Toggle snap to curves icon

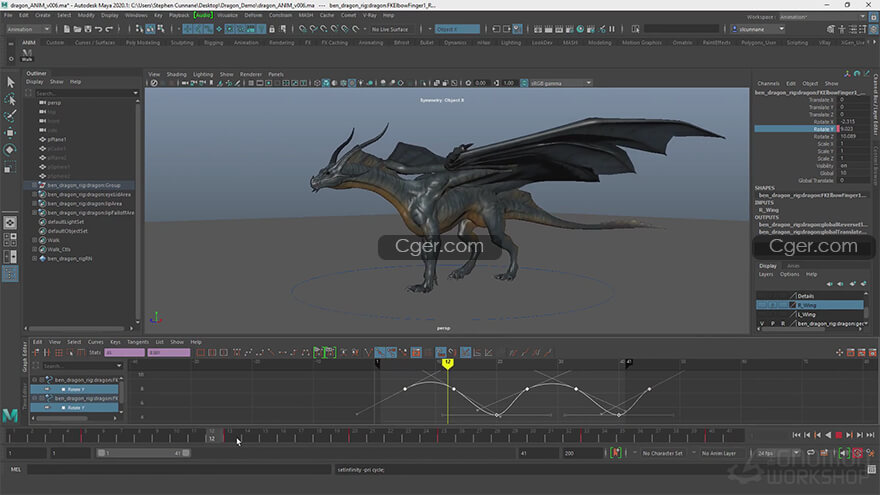(x=314, y=29)
